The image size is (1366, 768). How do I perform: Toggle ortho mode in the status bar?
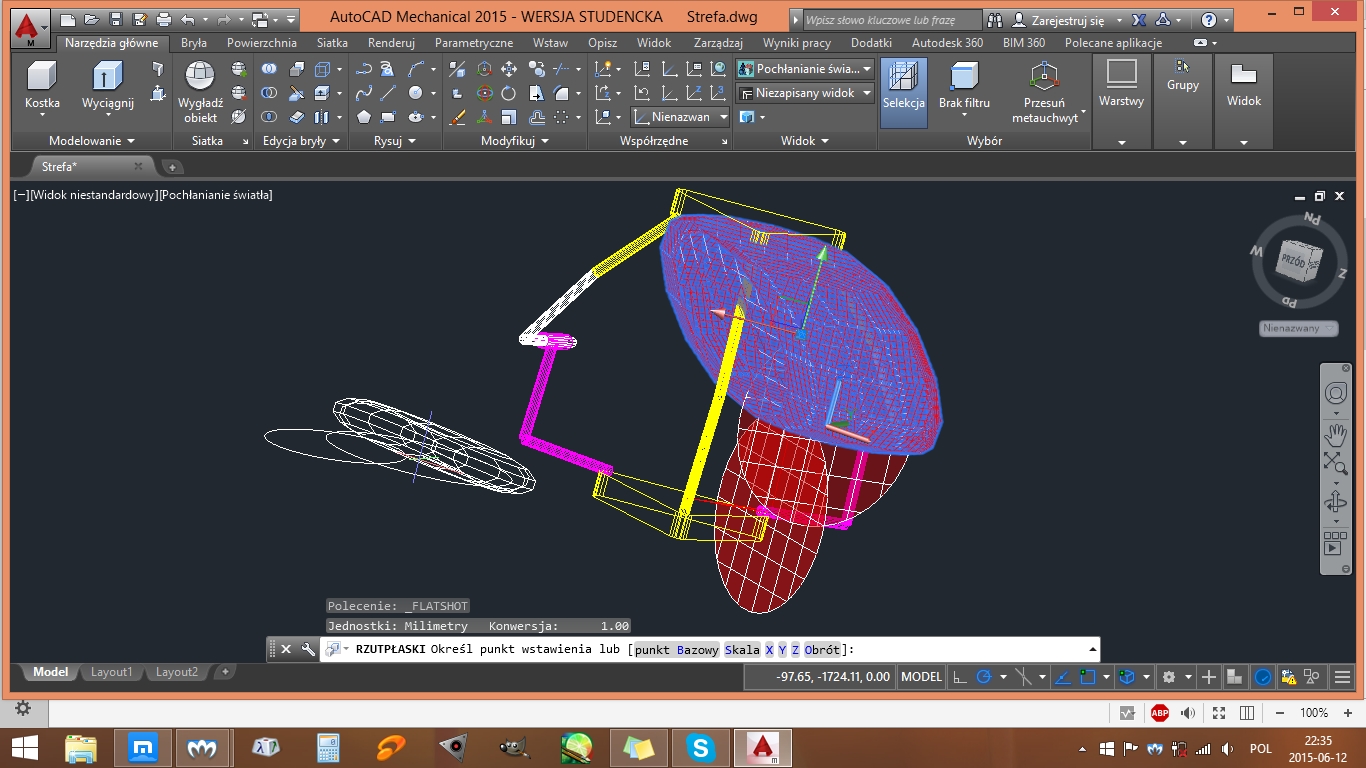pos(957,677)
